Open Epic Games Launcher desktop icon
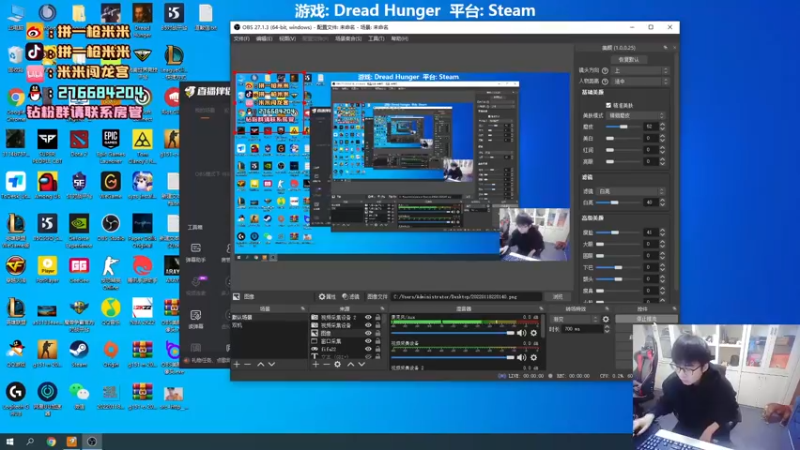The width and height of the screenshot is (800, 450). pos(111,146)
